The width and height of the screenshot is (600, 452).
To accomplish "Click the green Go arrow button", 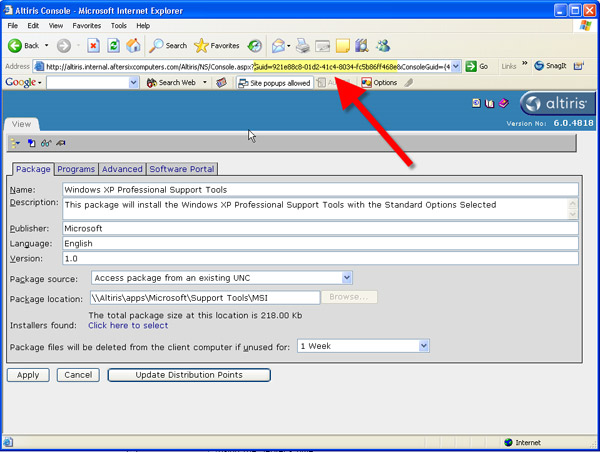I will point(477,67).
